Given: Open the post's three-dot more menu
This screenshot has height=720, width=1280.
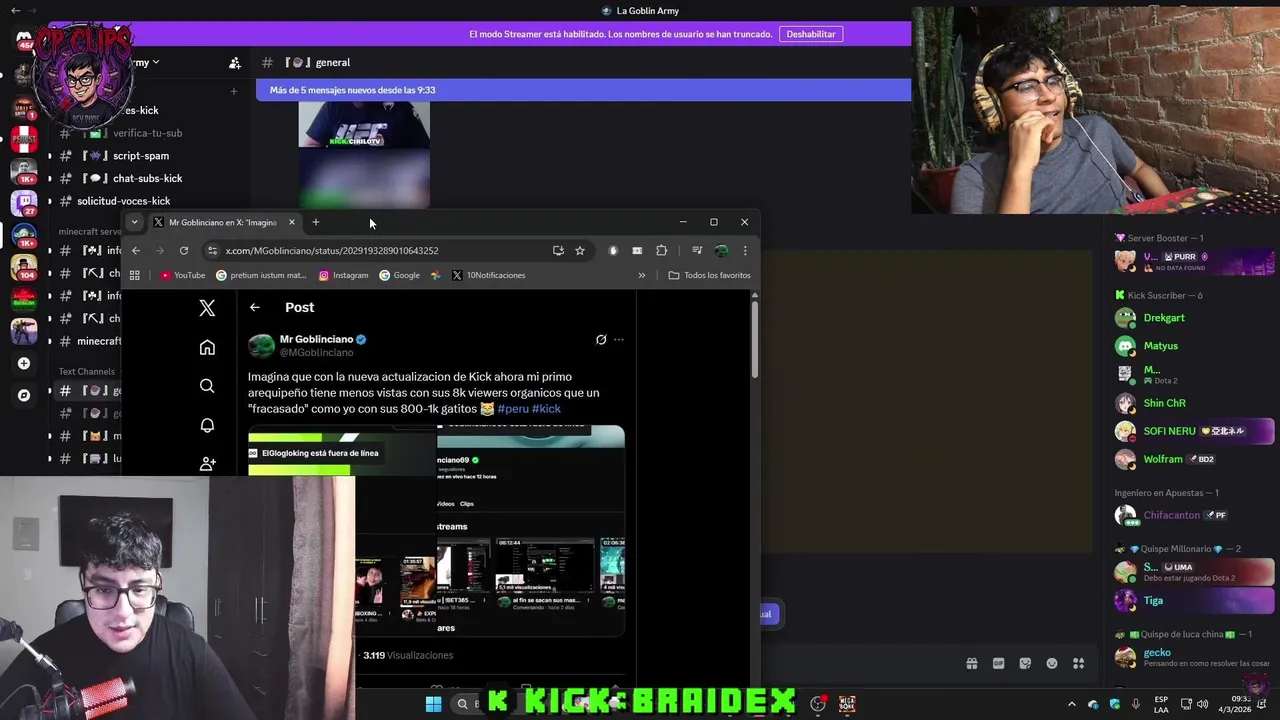Looking at the screenshot, I should coord(619,339).
